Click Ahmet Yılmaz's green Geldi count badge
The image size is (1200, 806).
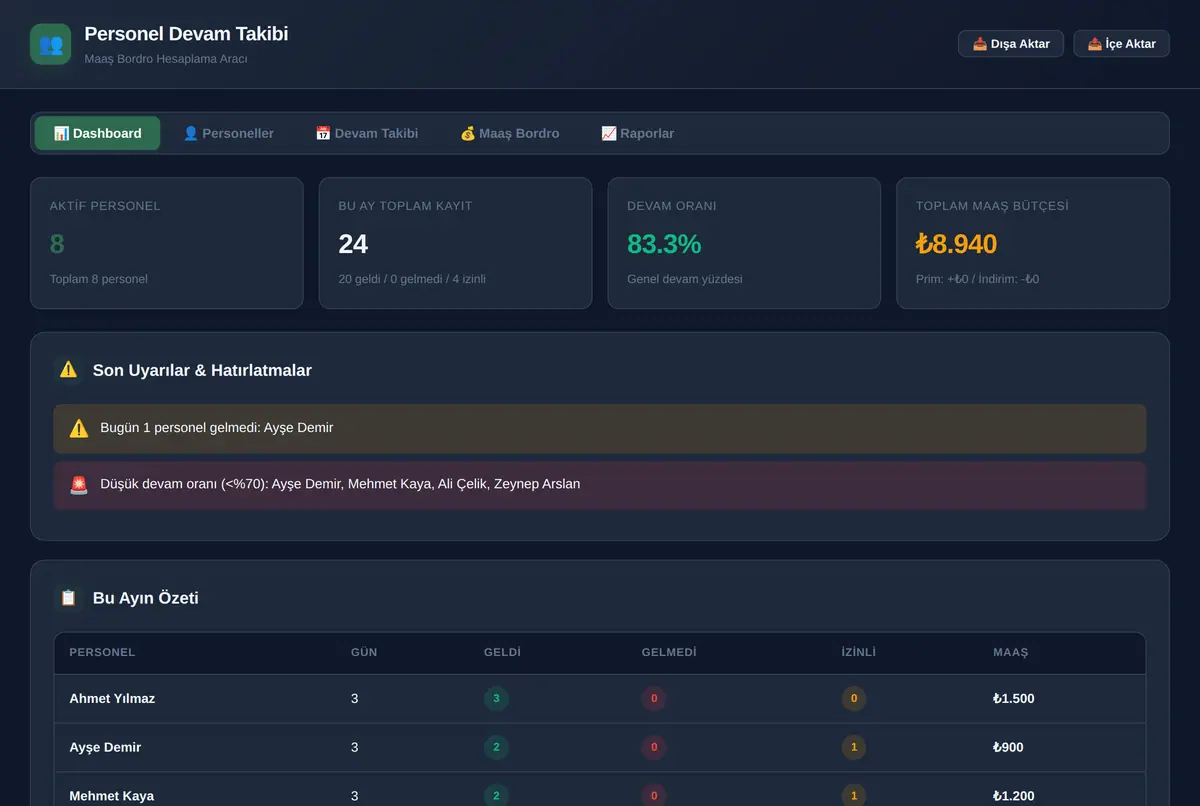click(x=496, y=699)
